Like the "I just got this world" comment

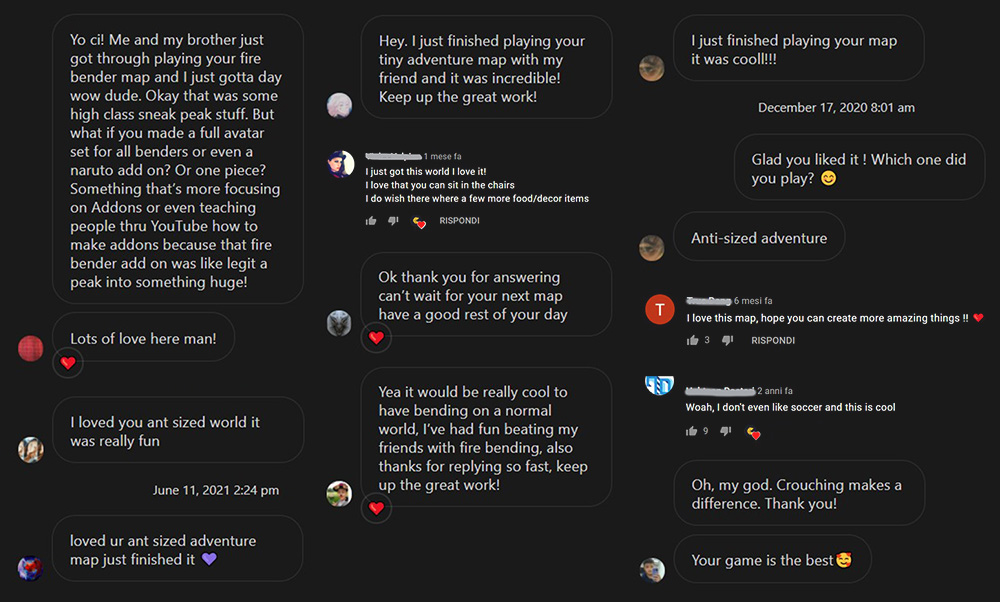(x=371, y=221)
